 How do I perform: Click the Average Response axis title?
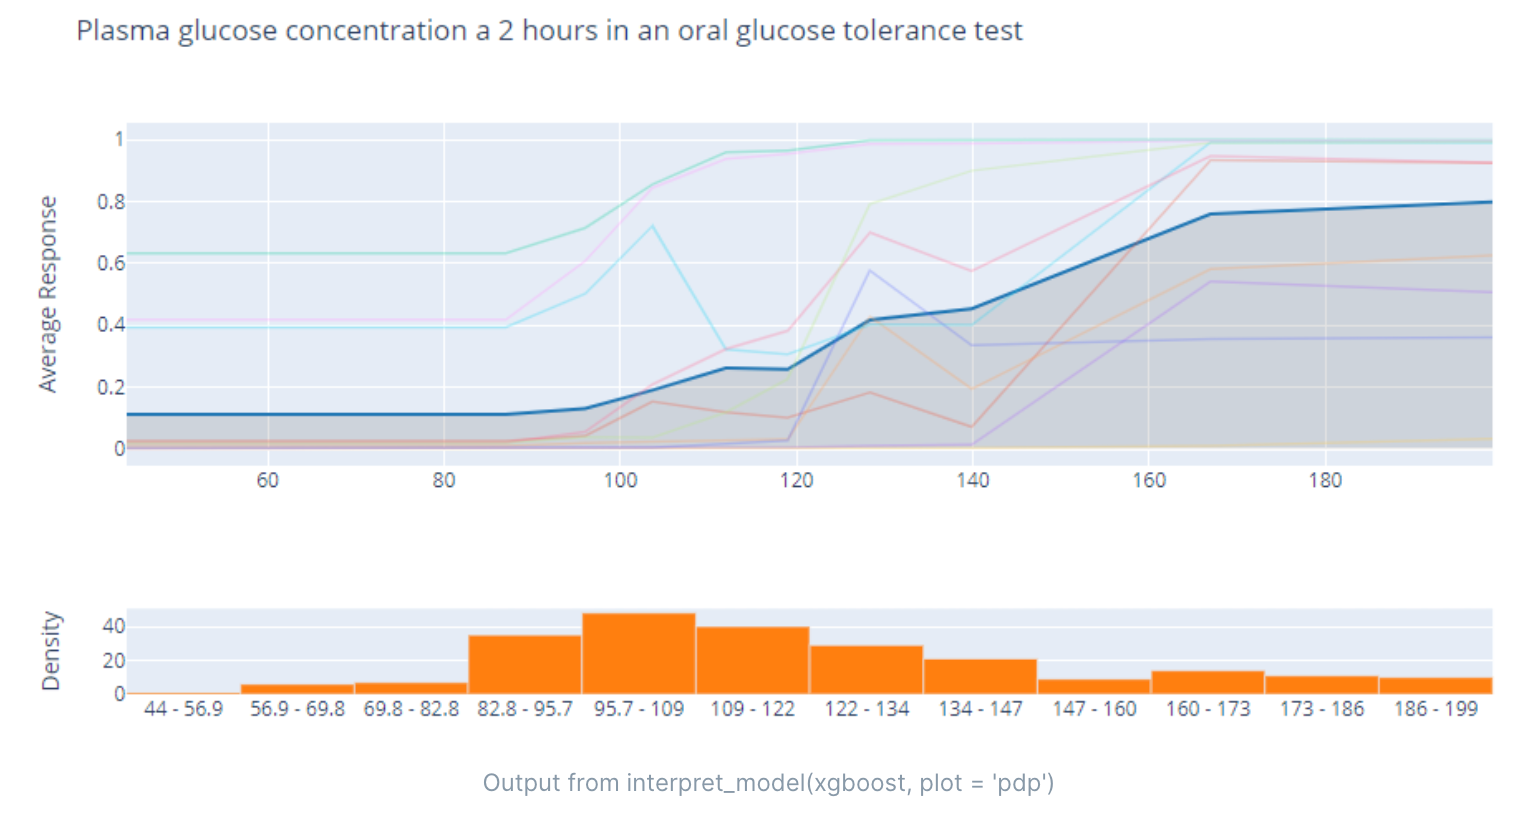coord(48,294)
